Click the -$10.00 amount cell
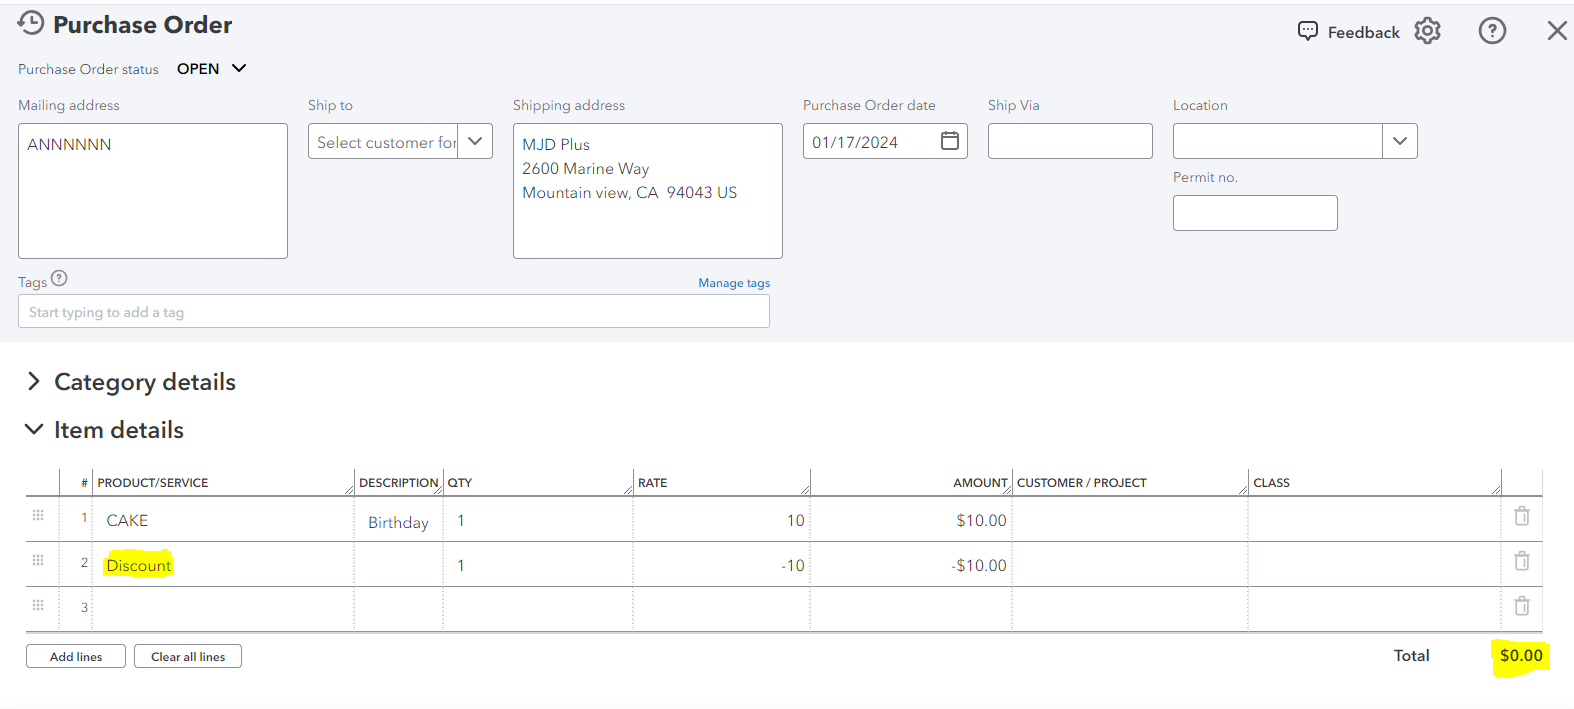The height and width of the screenshot is (709, 1574). [912, 565]
